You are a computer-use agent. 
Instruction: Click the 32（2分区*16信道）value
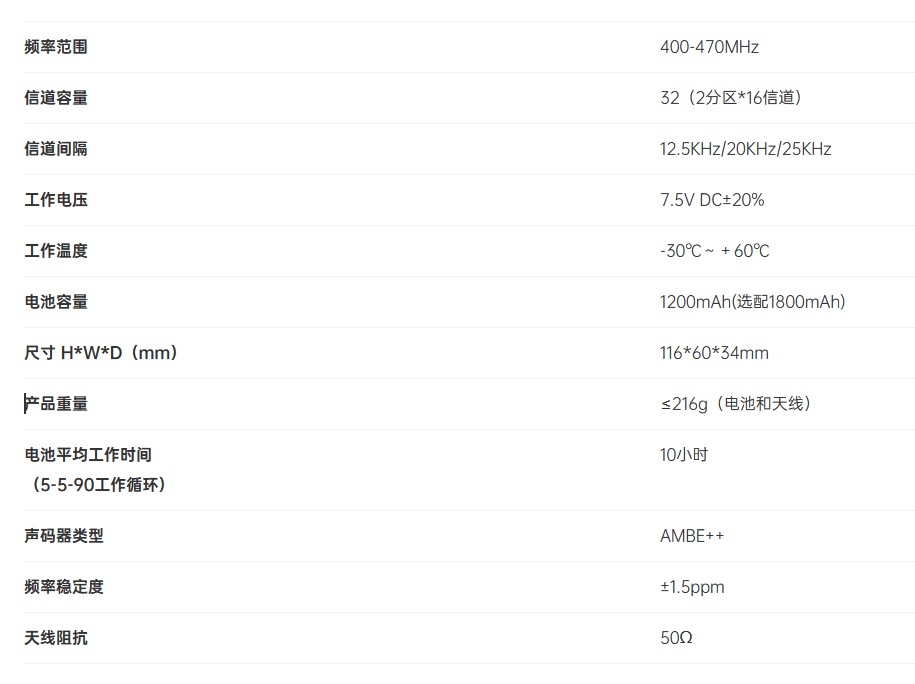731,97
